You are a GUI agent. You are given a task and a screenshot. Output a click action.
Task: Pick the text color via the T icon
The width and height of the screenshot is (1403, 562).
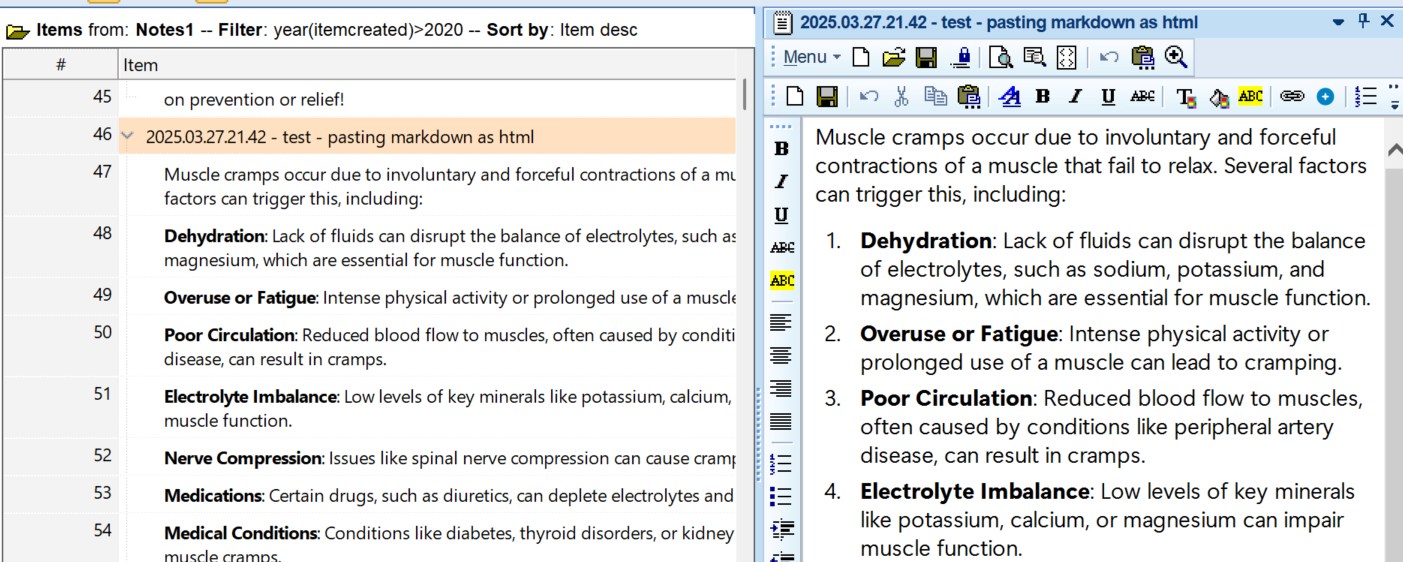click(1186, 97)
